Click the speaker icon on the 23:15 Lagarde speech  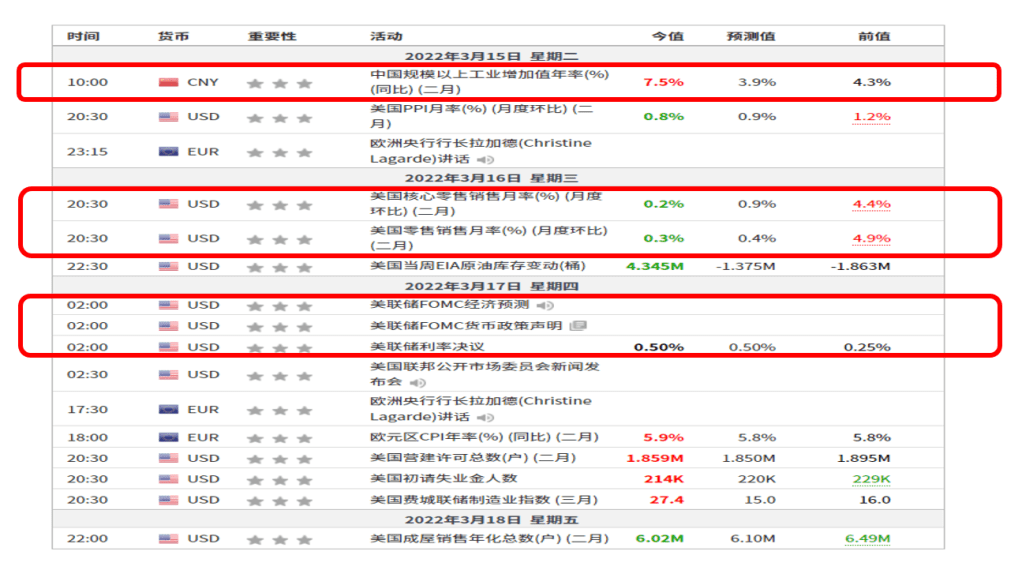click(485, 159)
